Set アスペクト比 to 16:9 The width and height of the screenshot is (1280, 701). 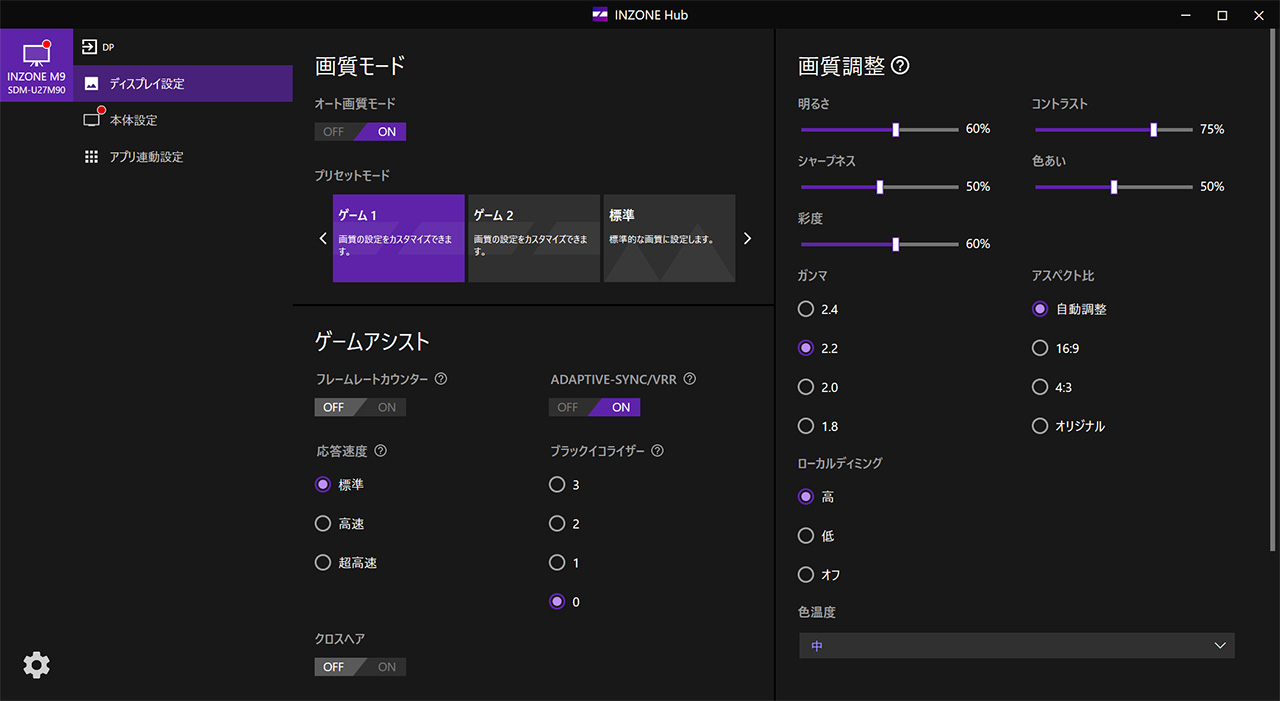pos(1040,349)
